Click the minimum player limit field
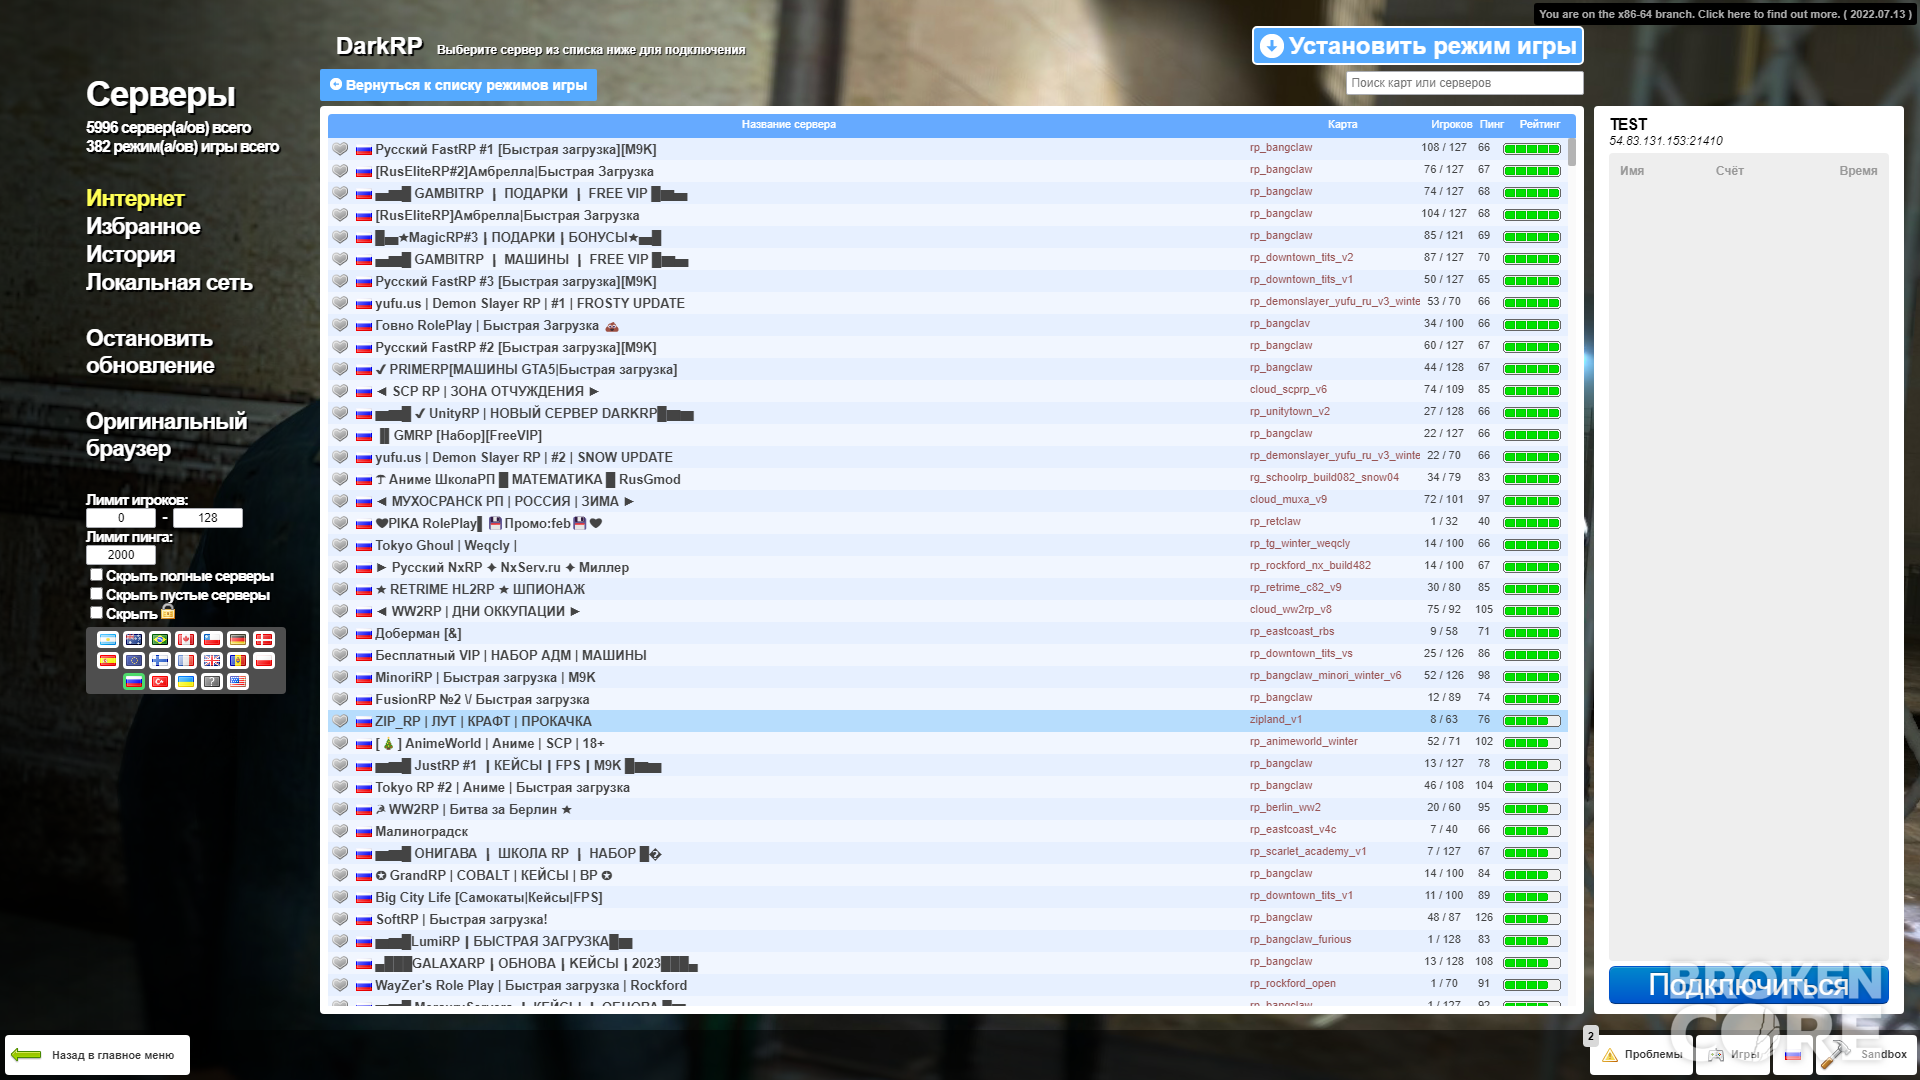Image resolution: width=1920 pixels, height=1080 pixels. pos(121,518)
